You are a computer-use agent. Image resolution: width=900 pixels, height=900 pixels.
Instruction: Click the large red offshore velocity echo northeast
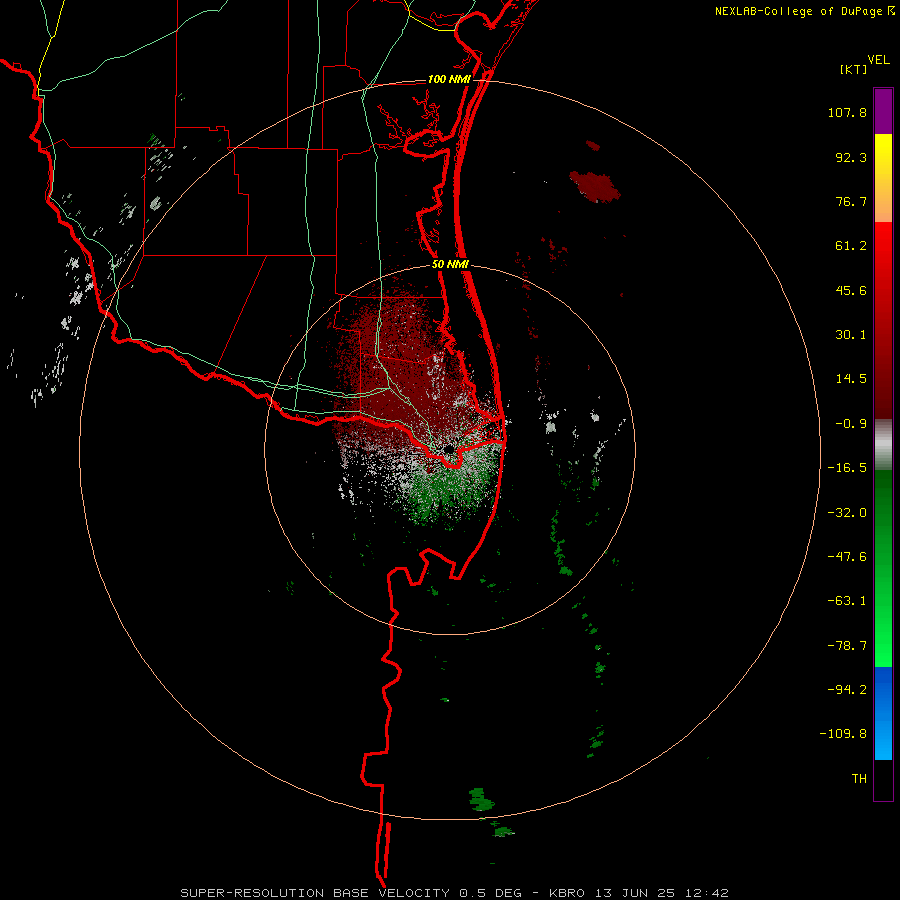(x=595, y=187)
